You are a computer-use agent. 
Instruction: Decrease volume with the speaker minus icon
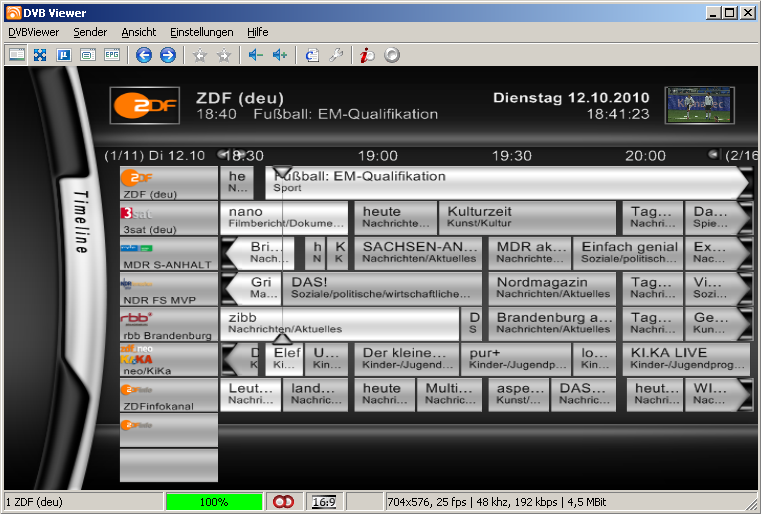point(255,55)
